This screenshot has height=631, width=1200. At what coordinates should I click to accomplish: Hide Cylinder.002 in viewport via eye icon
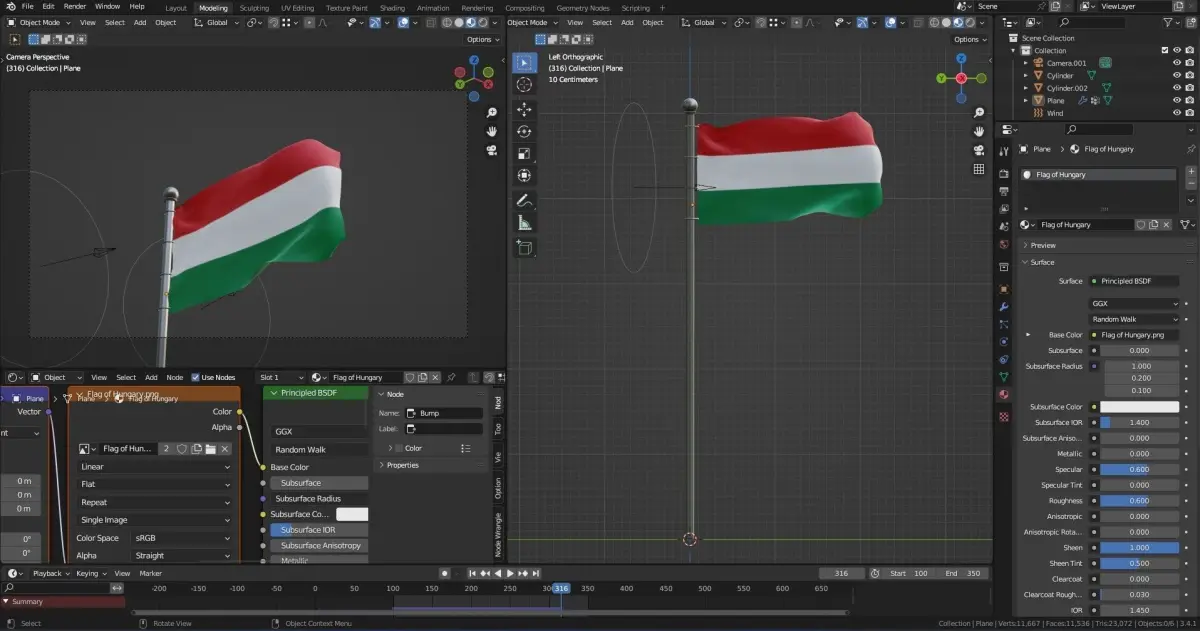click(x=1177, y=88)
